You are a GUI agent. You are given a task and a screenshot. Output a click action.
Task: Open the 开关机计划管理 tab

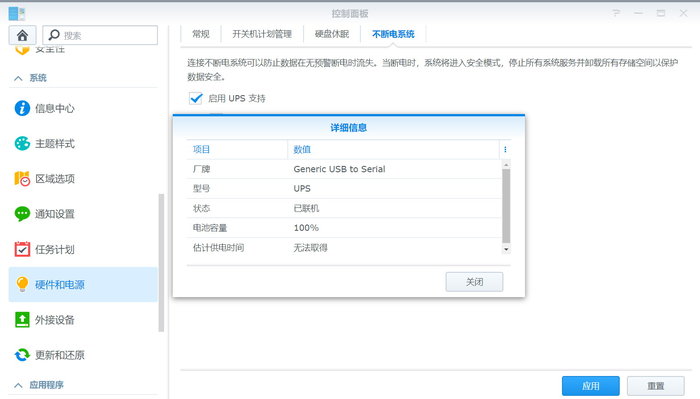[262, 34]
